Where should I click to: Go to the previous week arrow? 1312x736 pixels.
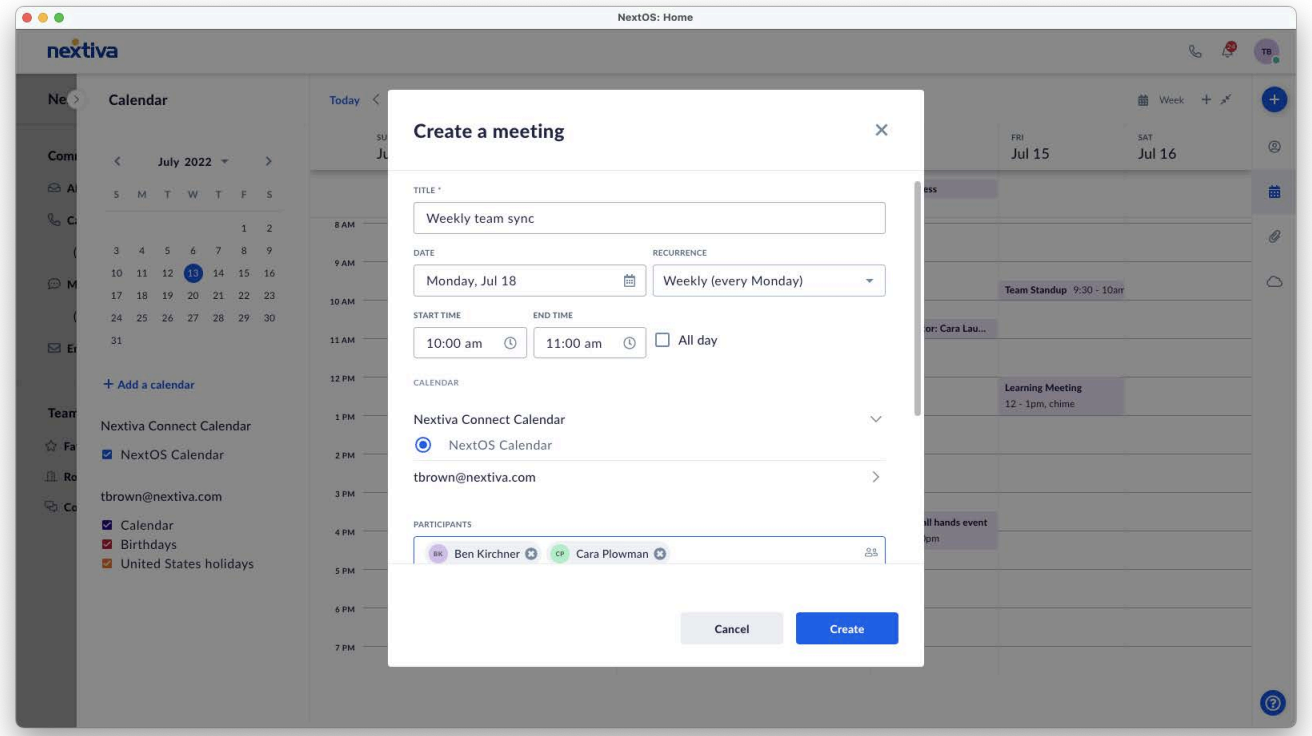(376, 100)
